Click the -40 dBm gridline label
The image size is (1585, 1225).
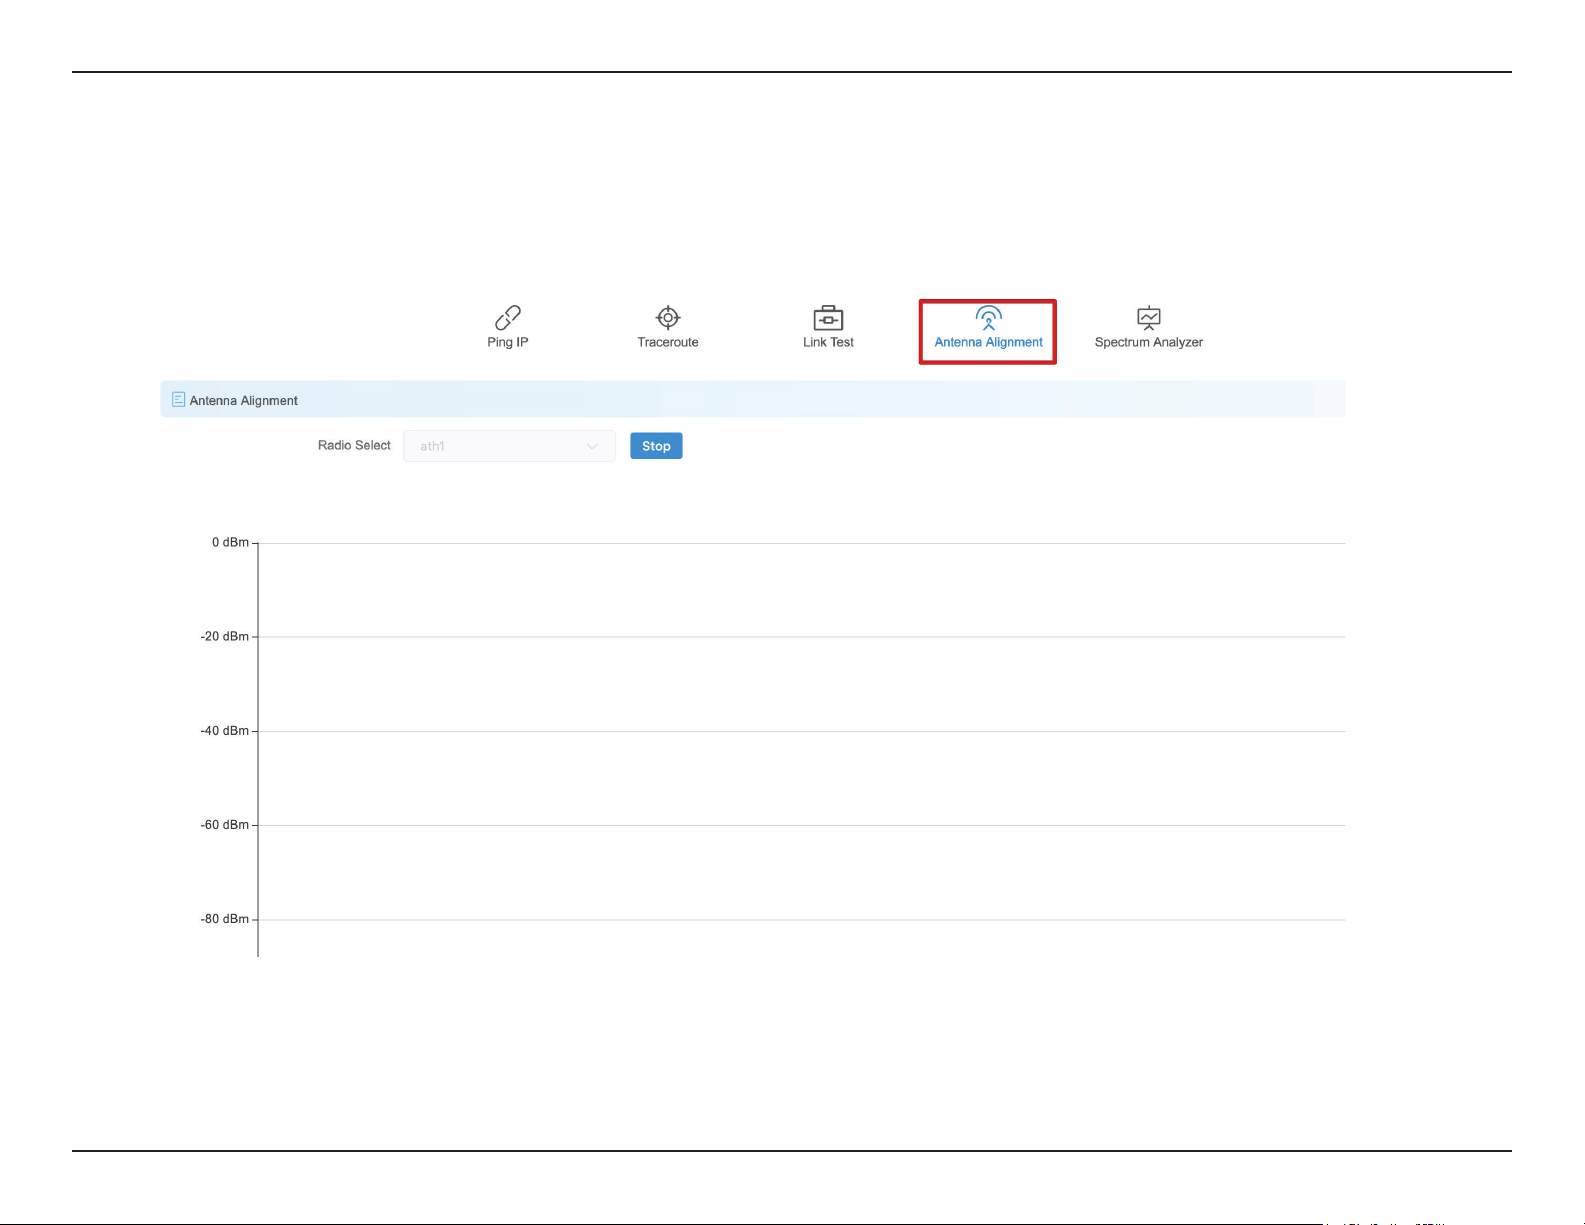click(225, 731)
